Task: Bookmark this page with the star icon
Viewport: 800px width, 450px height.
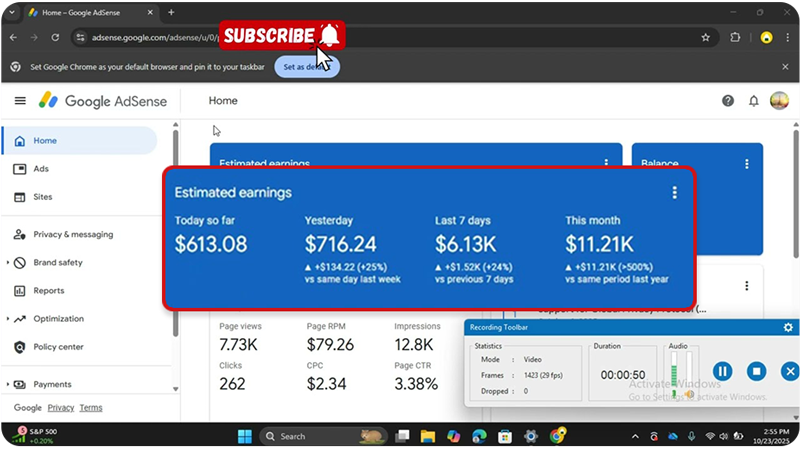Action: (x=705, y=37)
